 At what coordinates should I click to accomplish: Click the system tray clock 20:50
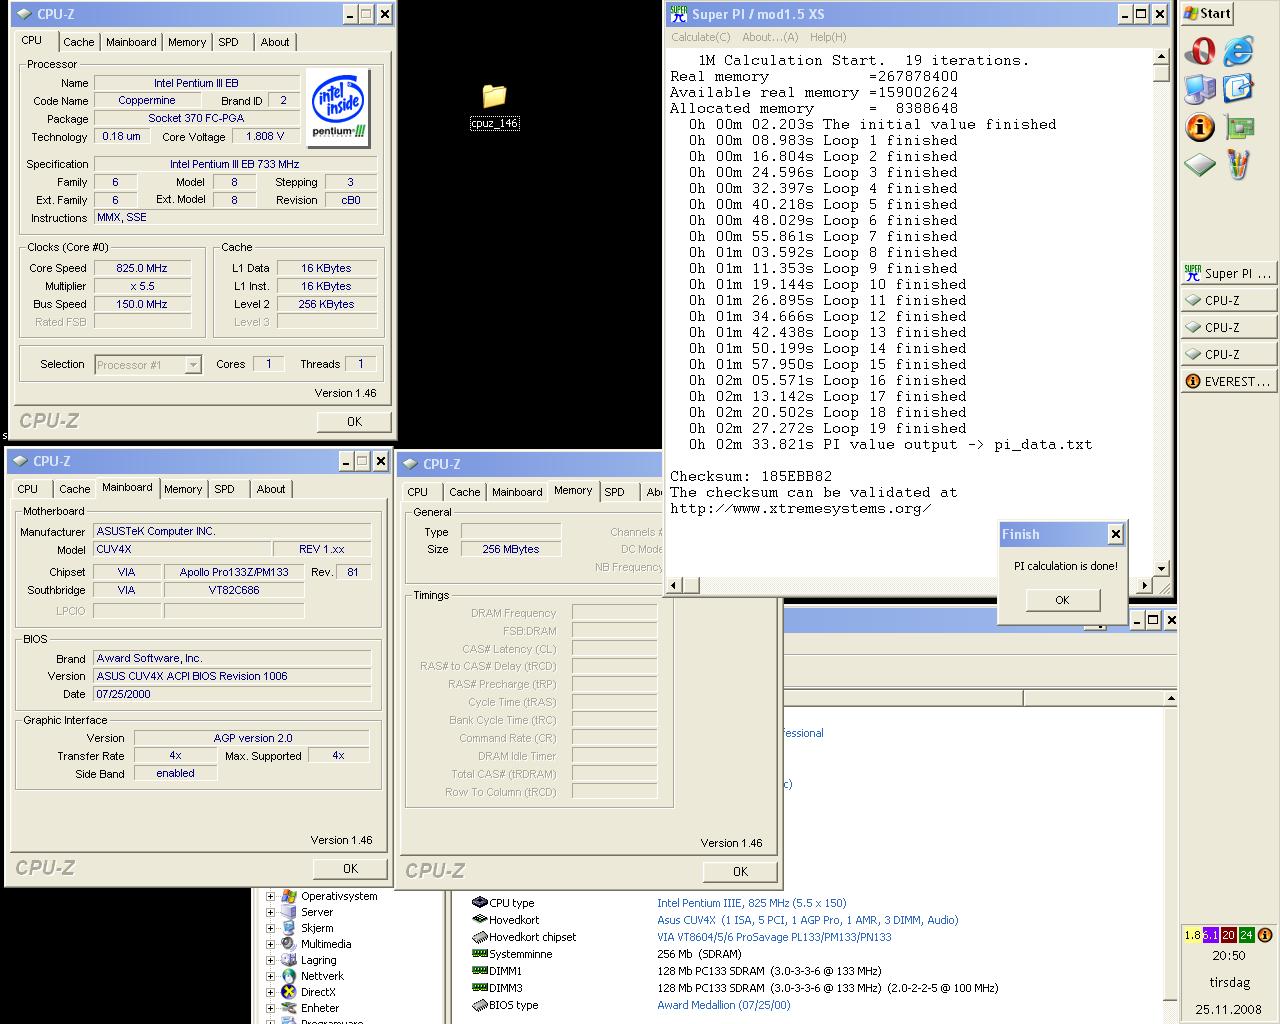coord(1229,956)
